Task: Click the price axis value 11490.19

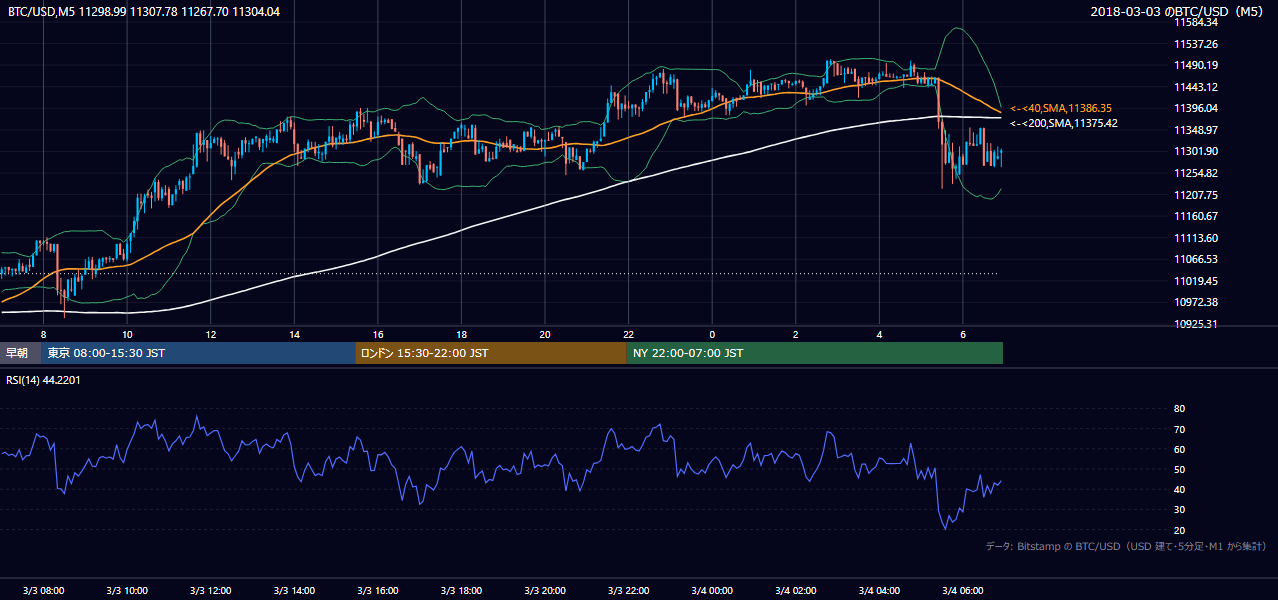Action: tap(1196, 65)
